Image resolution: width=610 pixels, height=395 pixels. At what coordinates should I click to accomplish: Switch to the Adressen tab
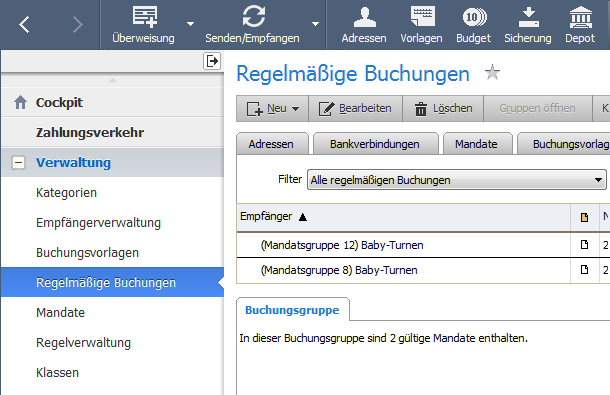(x=271, y=144)
